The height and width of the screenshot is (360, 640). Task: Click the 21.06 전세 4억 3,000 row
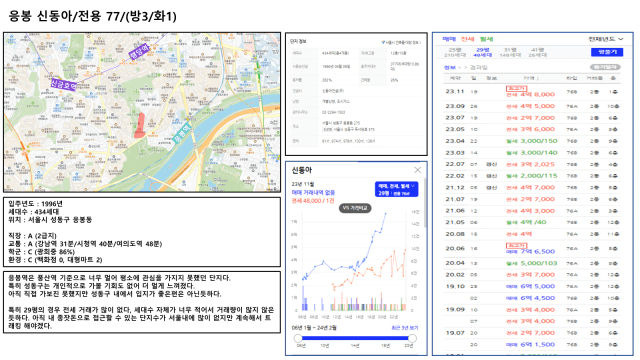[x=532, y=211]
